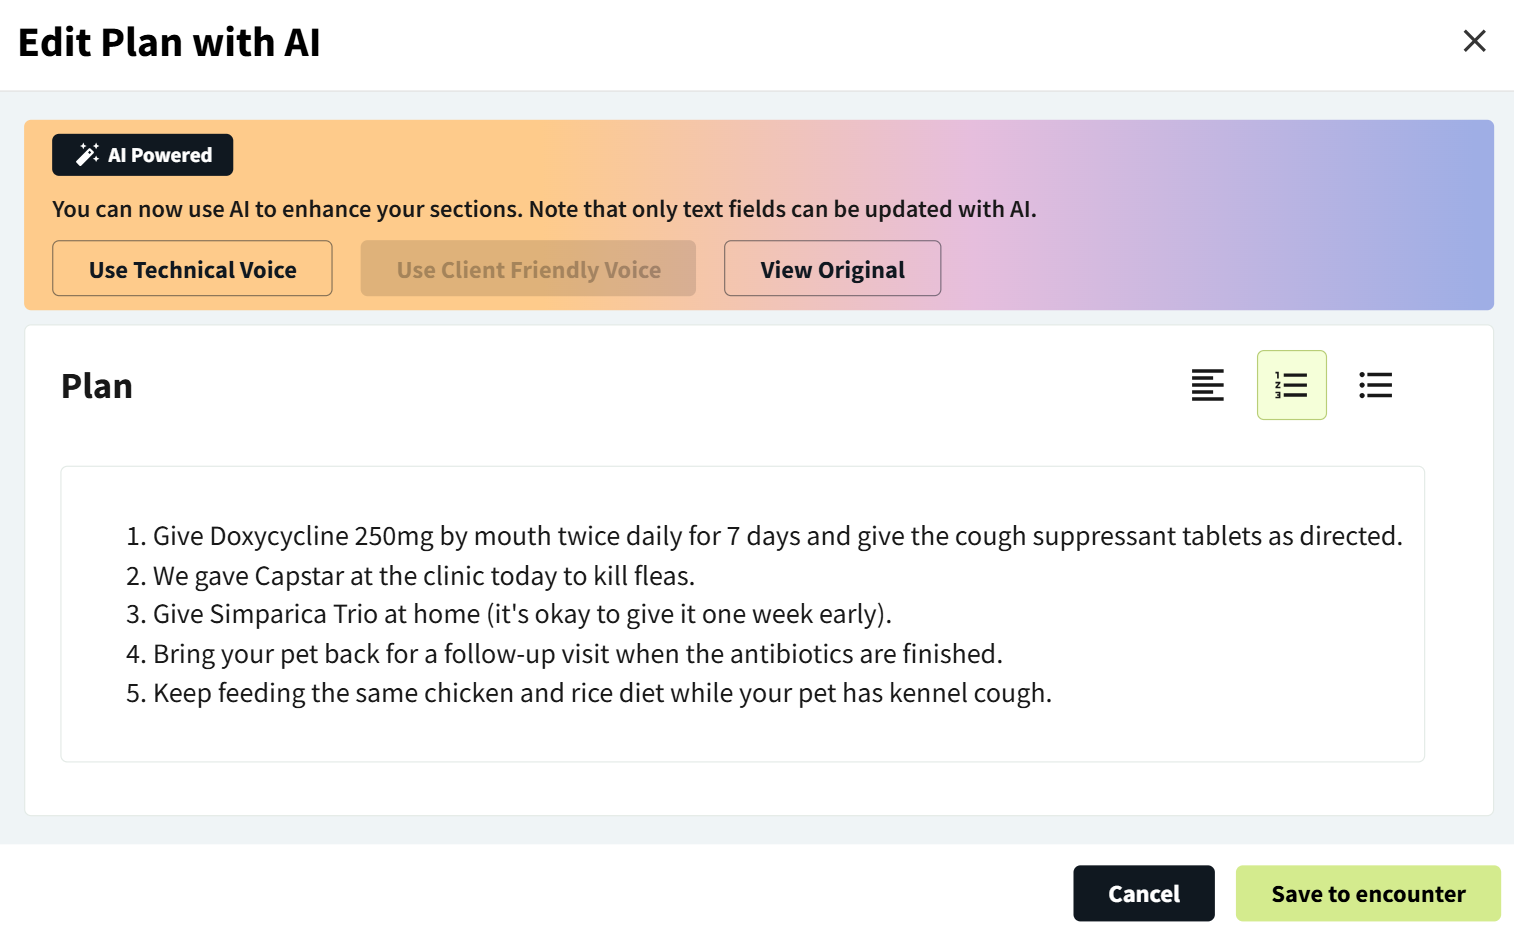The image size is (1514, 933).
Task: Click the magic wand icon inside AI Powered label
Action: click(x=86, y=154)
